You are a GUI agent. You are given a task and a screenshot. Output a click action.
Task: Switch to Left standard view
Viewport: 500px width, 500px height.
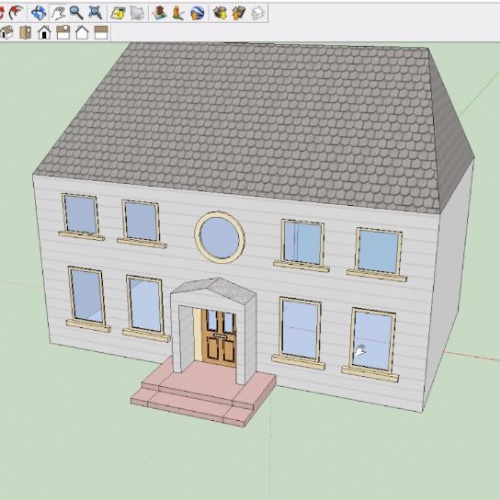pyautogui.click(x=101, y=33)
